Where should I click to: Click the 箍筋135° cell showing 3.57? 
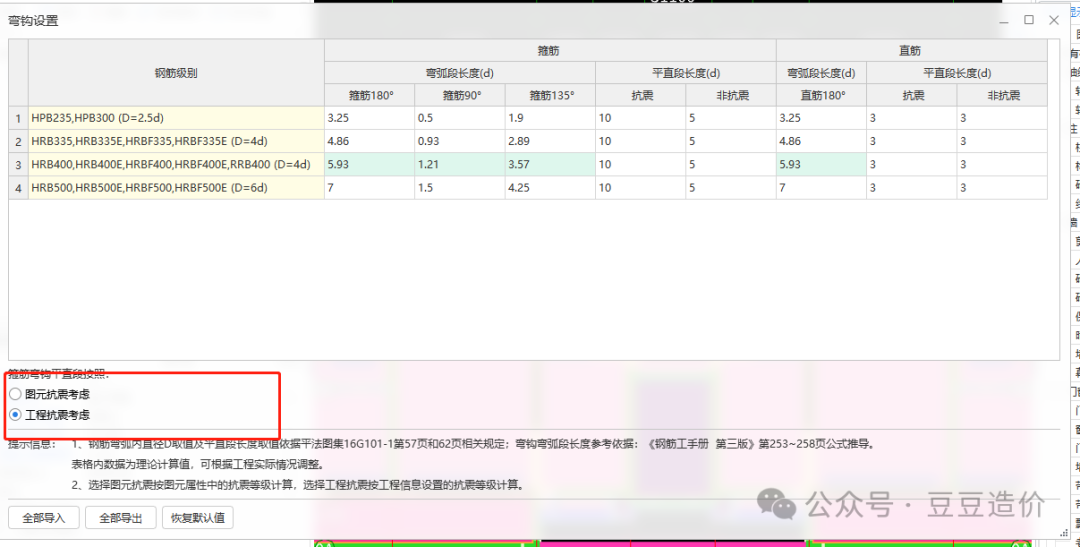pyautogui.click(x=549, y=164)
